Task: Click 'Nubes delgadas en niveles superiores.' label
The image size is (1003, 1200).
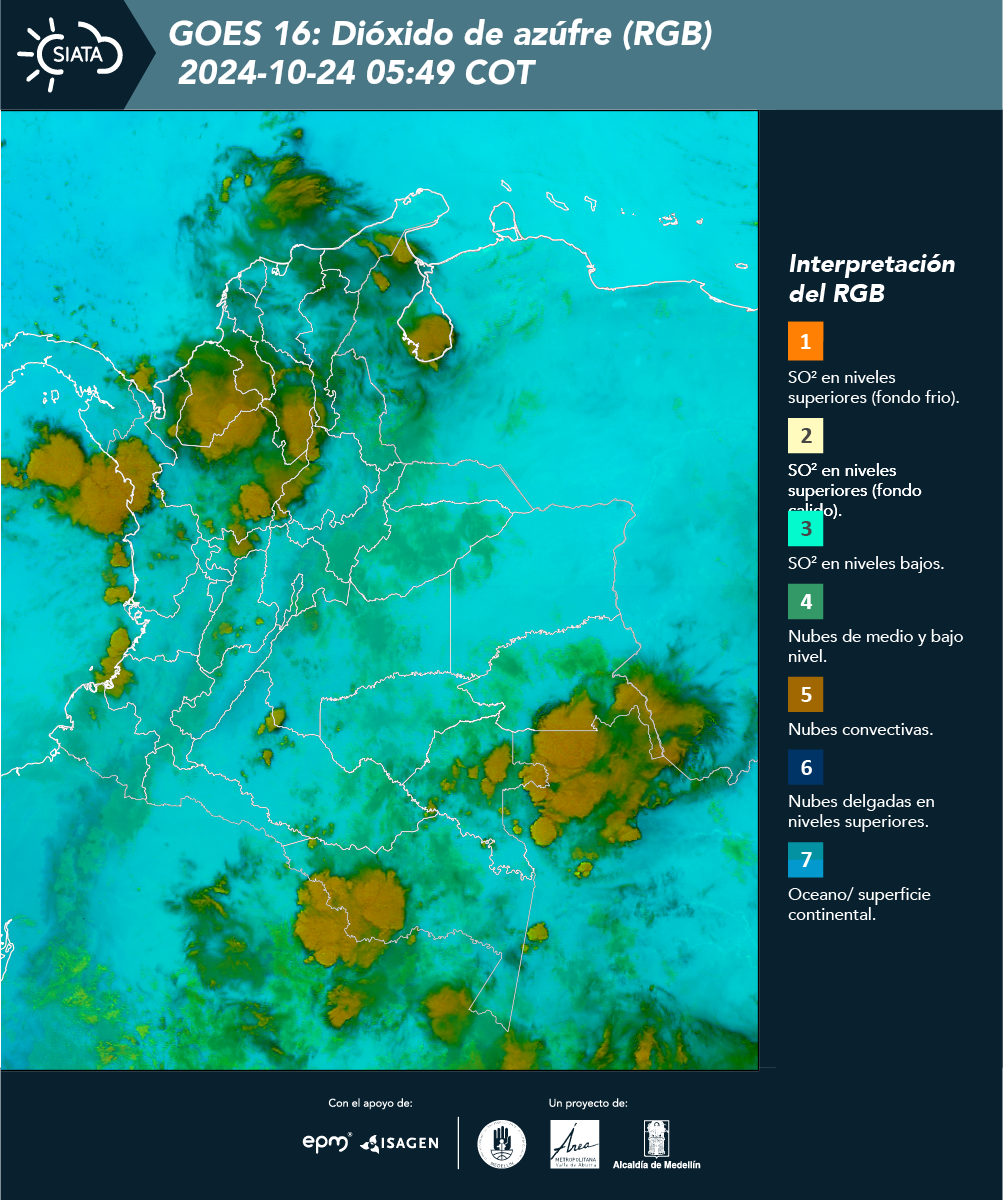Action: 861,811
